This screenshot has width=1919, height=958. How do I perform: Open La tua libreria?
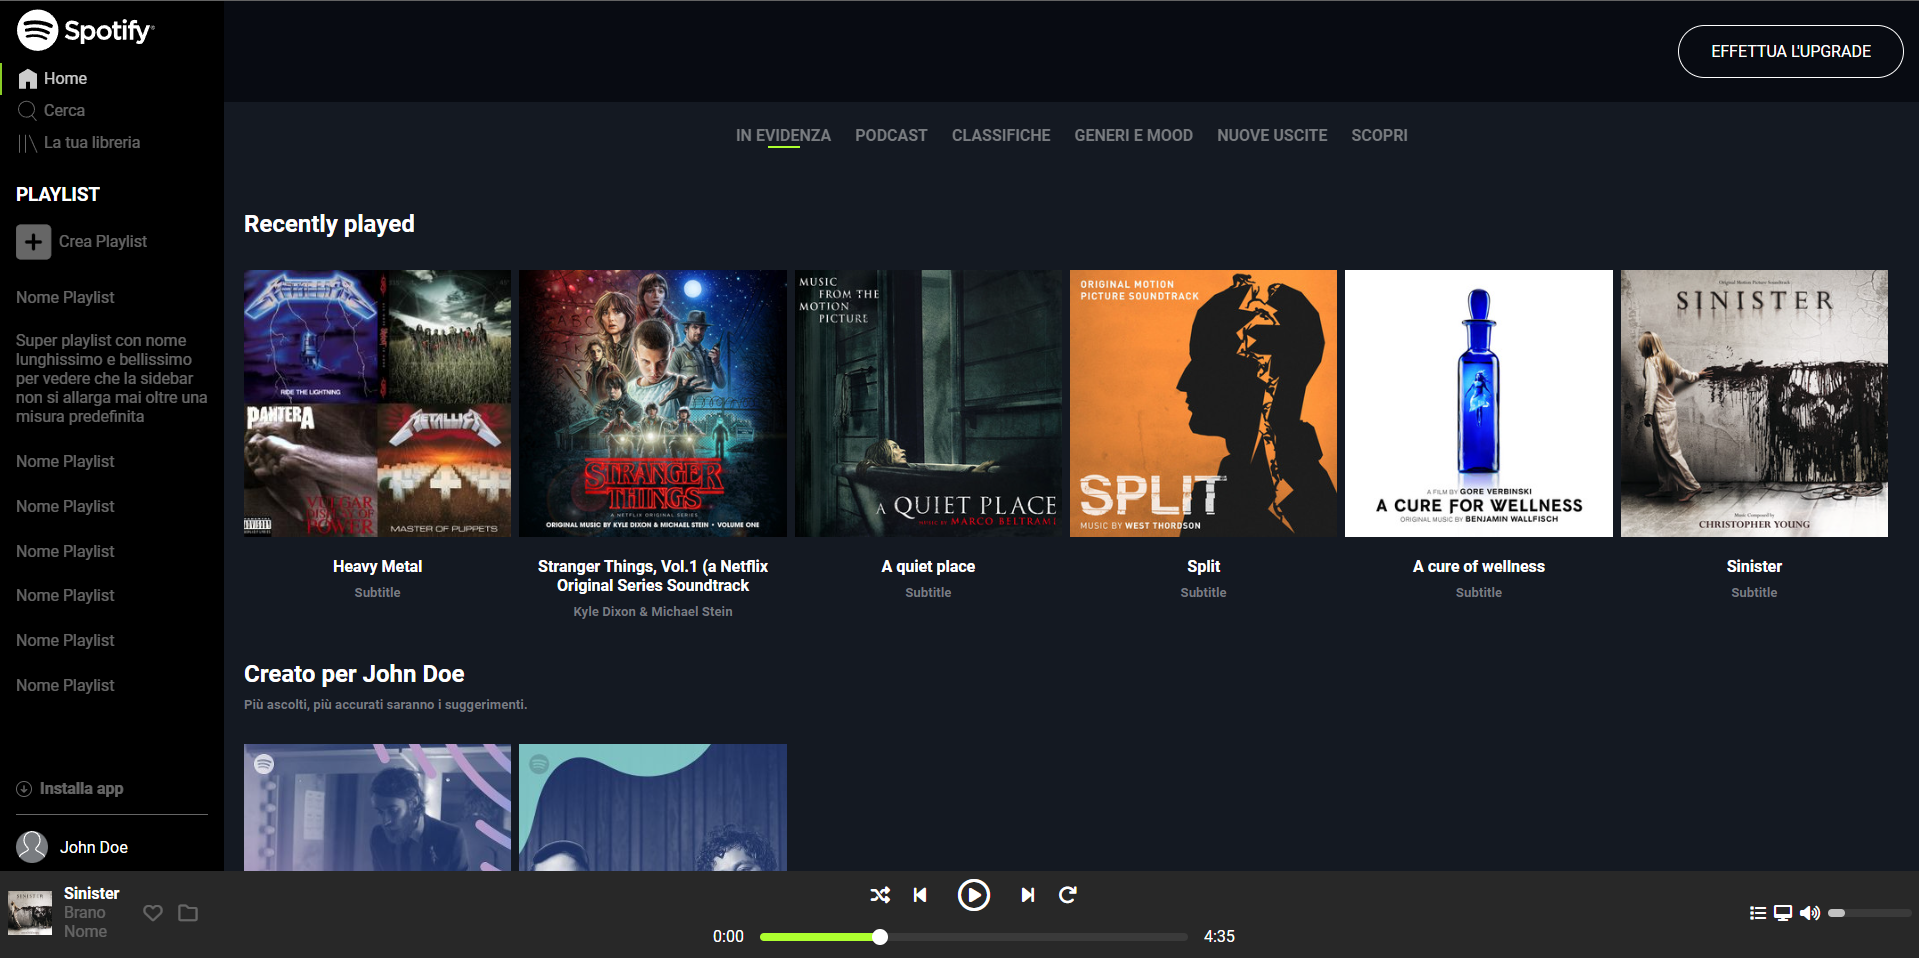[x=79, y=142]
